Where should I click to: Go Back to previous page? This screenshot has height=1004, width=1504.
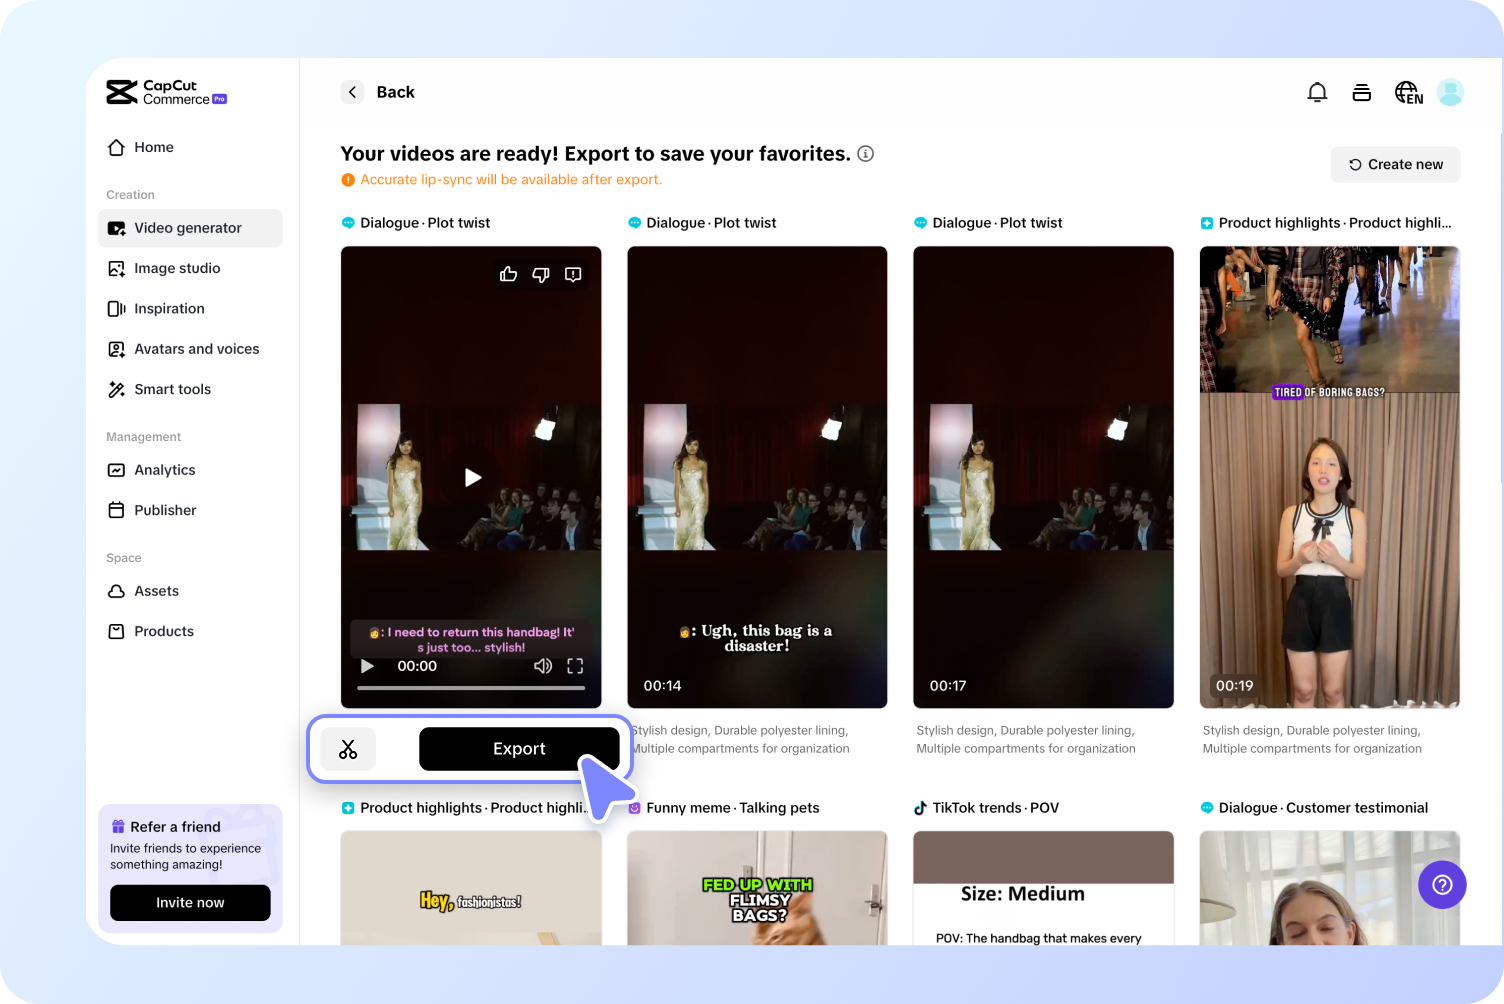[x=395, y=92]
